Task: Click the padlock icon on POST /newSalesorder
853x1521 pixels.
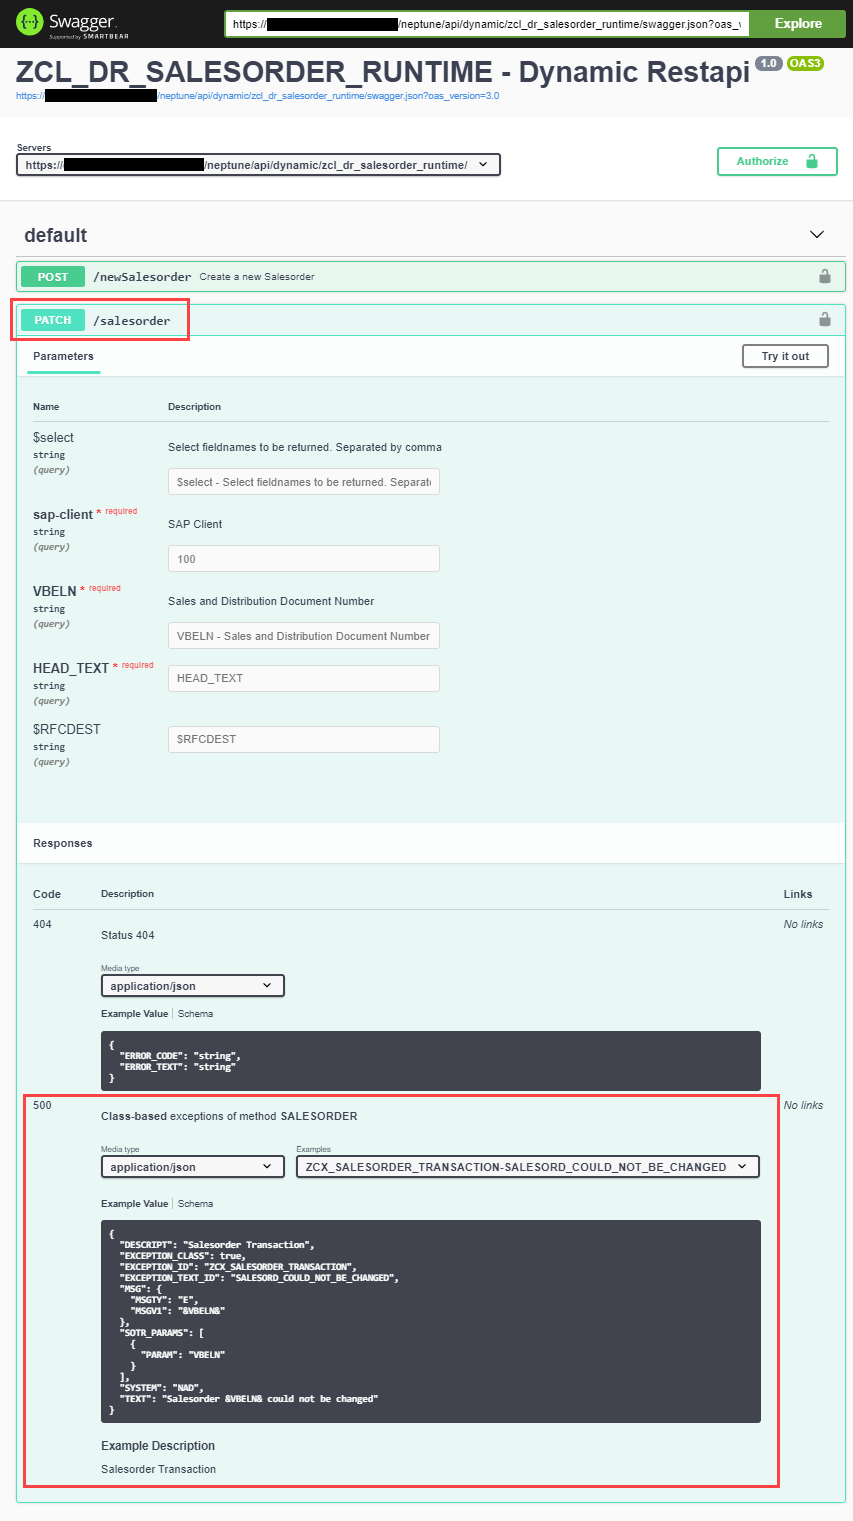Action: (x=824, y=276)
